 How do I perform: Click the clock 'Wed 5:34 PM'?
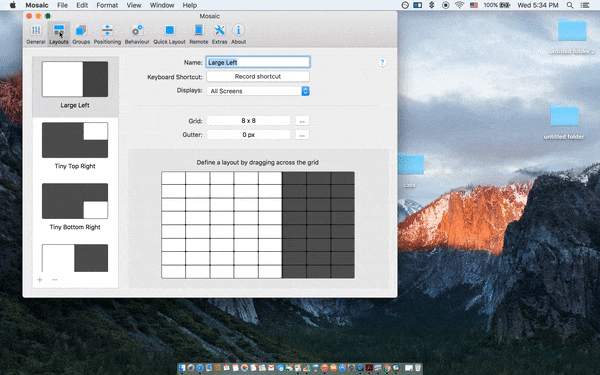tap(538, 5)
